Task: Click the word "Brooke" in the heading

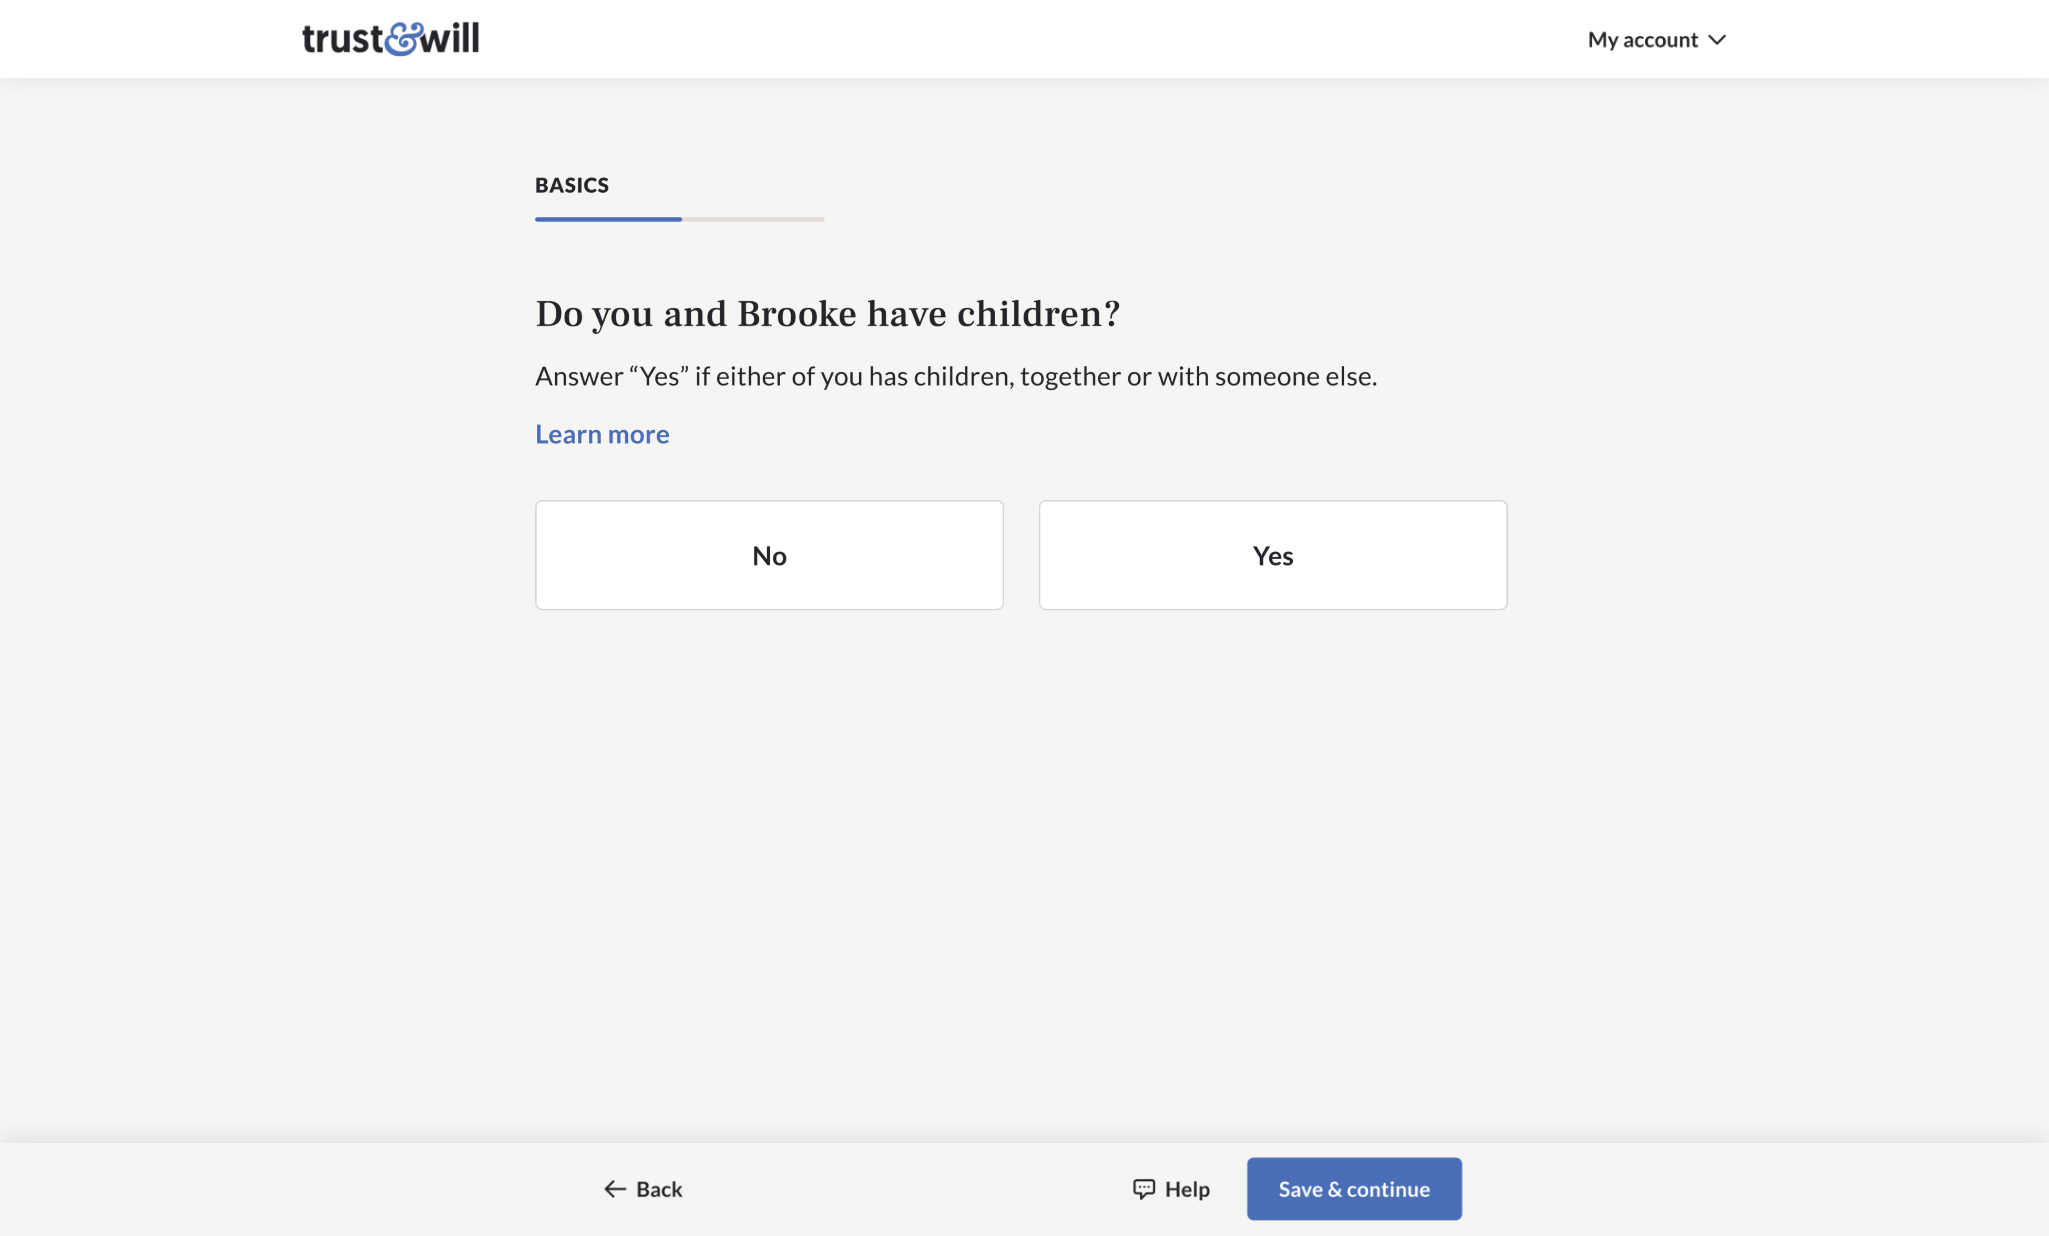Action: pos(797,314)
